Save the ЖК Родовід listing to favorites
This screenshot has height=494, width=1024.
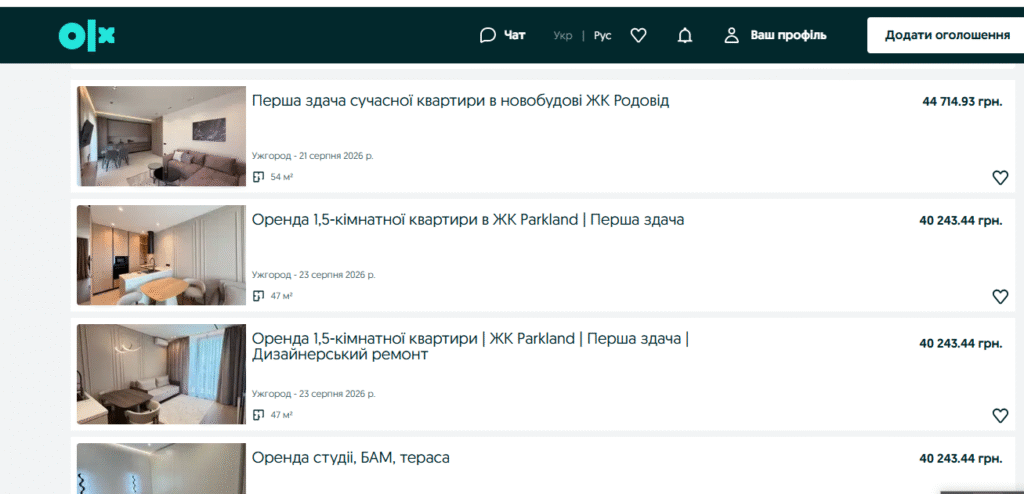click(1000, 177)
